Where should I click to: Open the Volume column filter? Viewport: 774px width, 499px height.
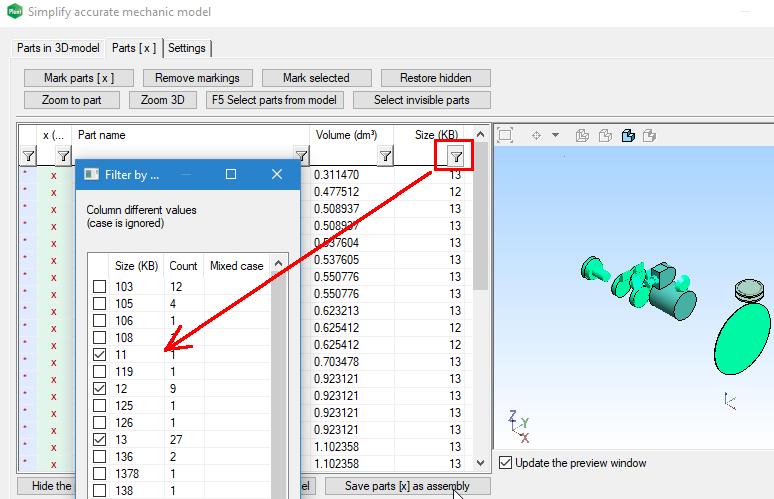click(x=385, y=155)
